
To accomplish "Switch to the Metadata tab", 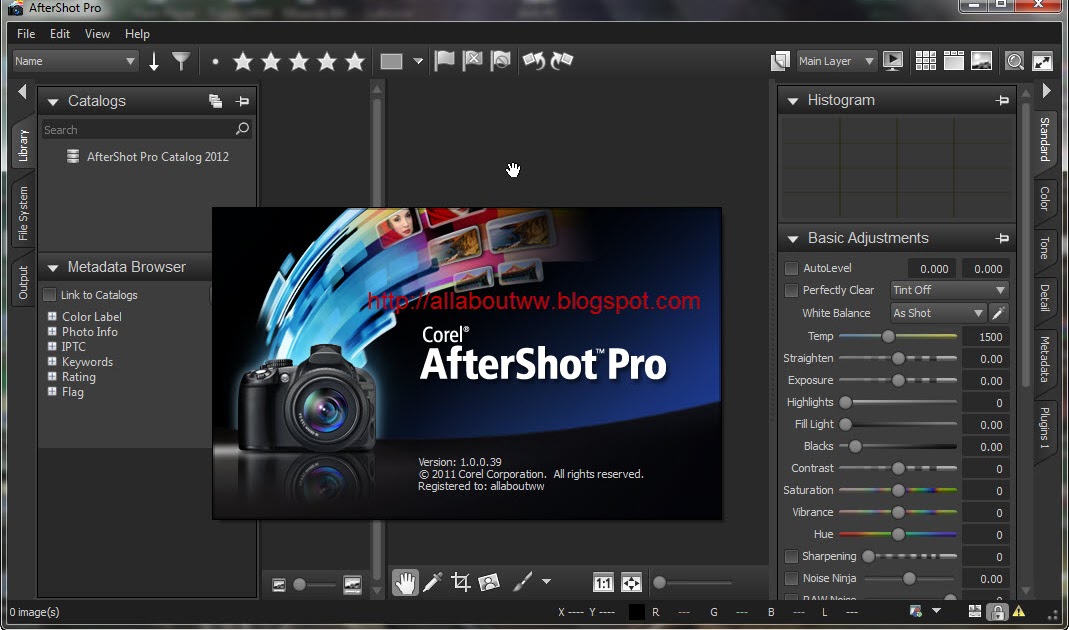I will (1044, 359).
